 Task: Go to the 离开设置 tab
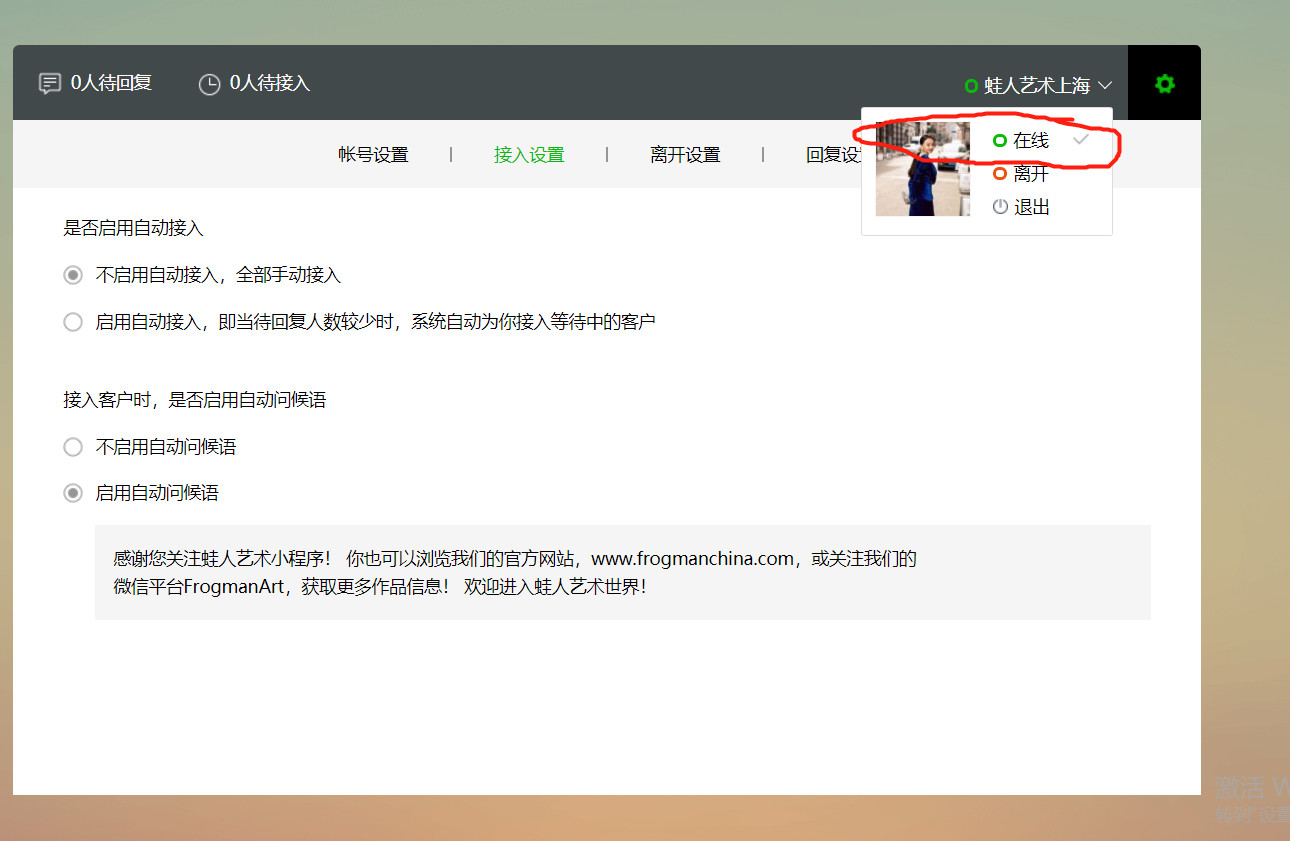pyautogui.click(x=685, y=155)
